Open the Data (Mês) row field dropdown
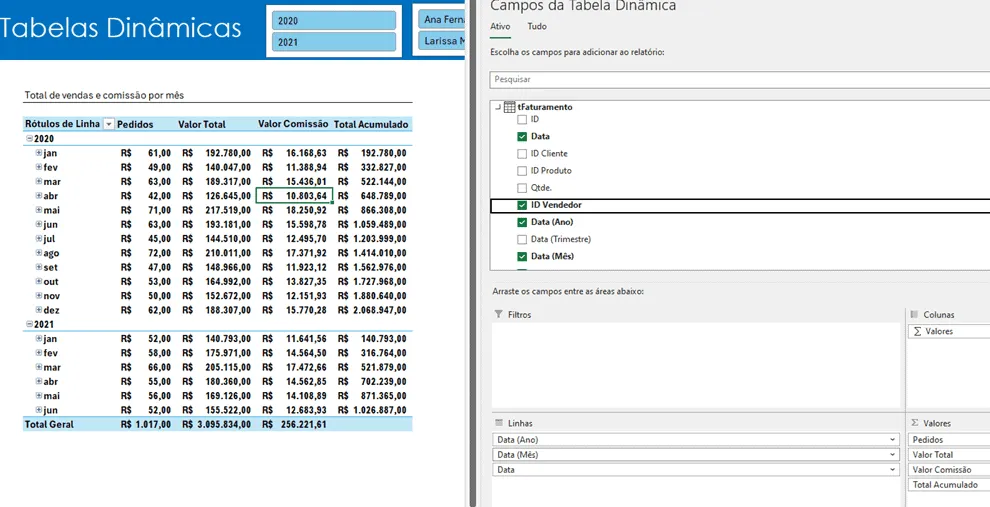The width and height of the screenshot is (990, 507). pos(892,455)
